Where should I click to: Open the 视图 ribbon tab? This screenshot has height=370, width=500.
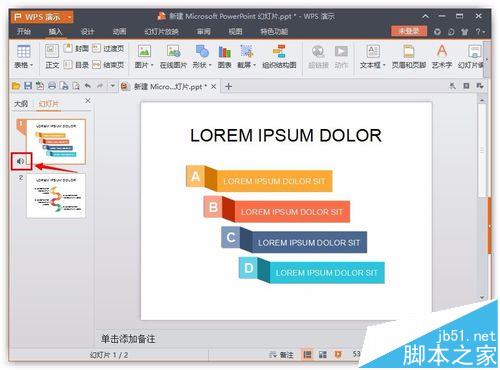click(x=235, y=32)
